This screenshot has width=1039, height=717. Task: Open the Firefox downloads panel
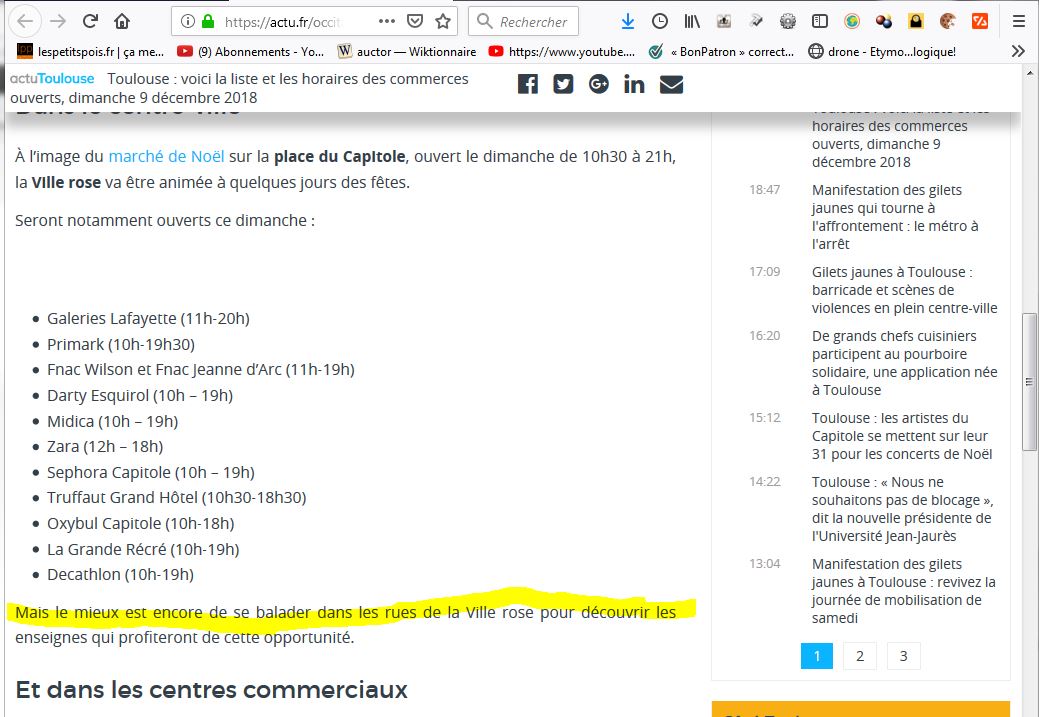point(628,21)
